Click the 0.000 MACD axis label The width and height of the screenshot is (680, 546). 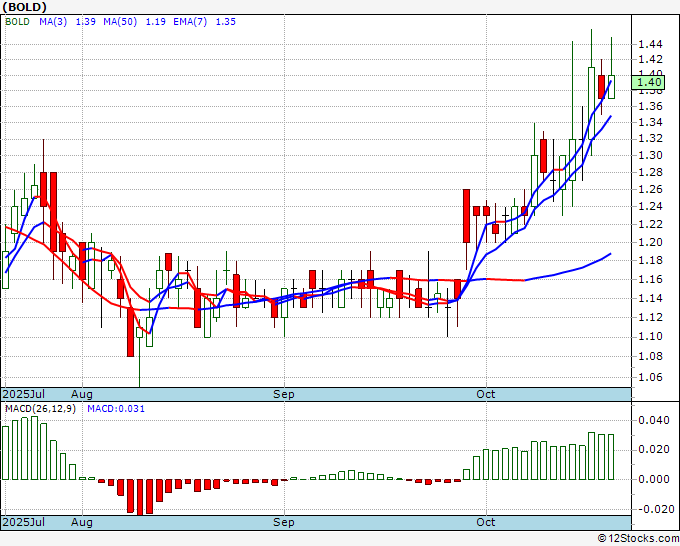[x=654, y=479]
